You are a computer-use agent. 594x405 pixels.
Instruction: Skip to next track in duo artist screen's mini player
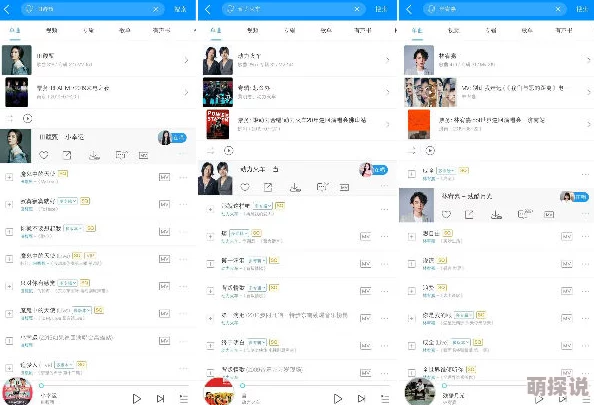point(362,399)
